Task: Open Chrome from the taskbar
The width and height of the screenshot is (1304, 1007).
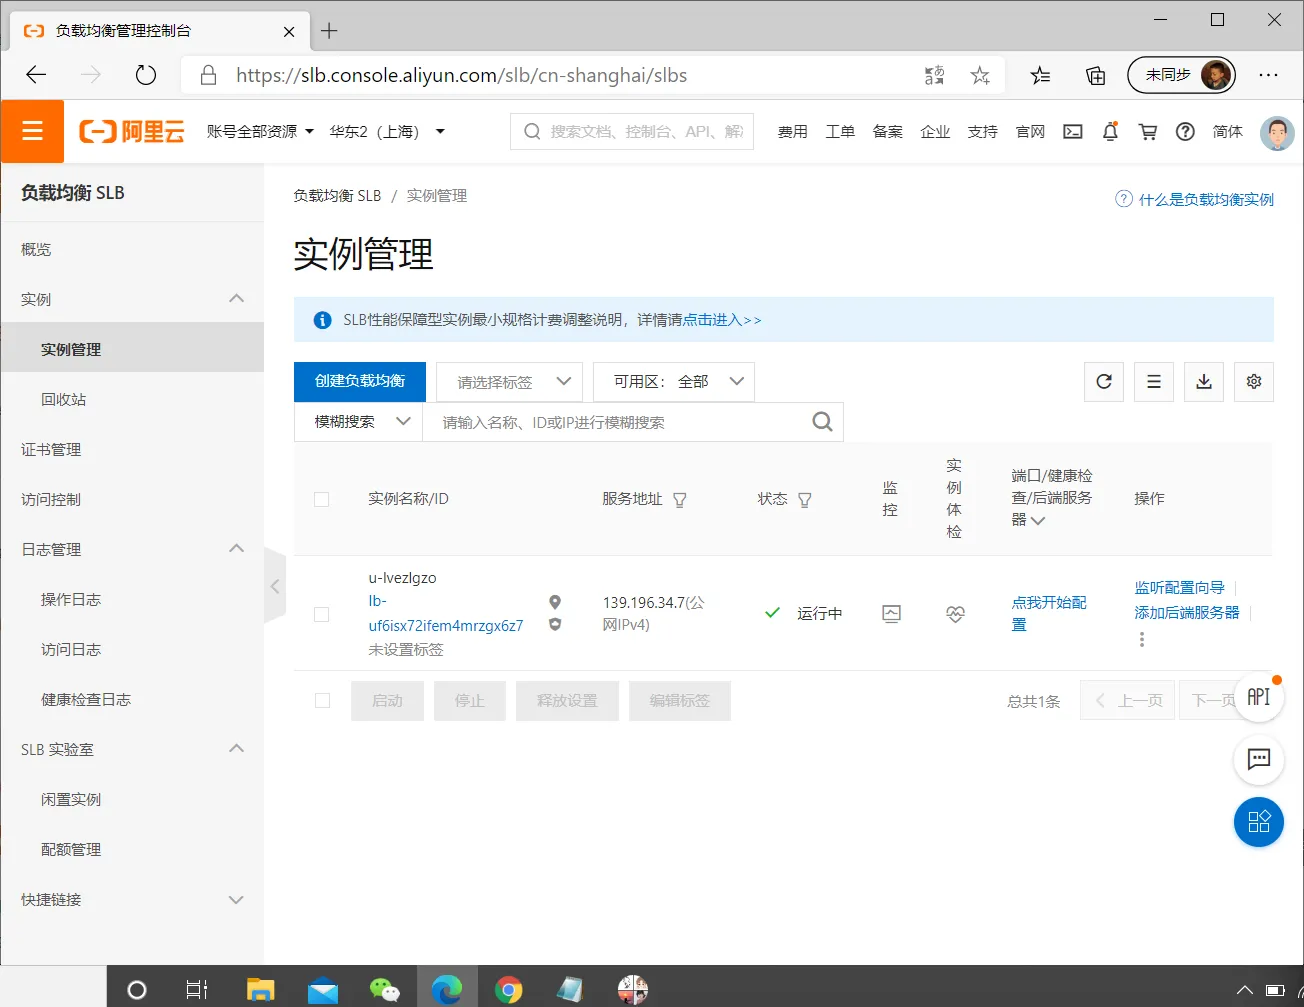Action: 509,990
